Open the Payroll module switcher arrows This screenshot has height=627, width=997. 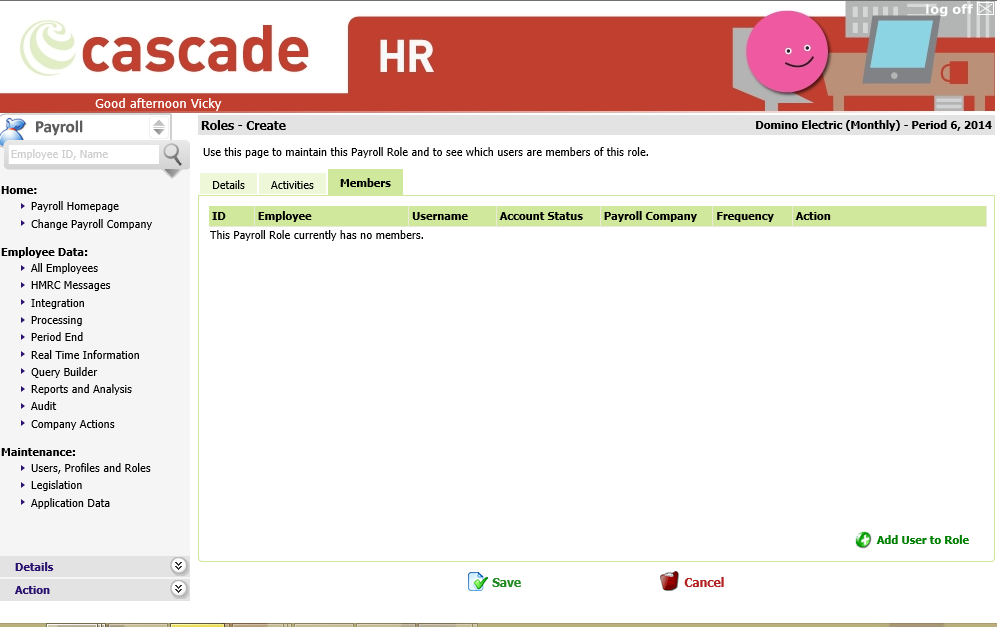pyautogui.click(x=159, y=127)
